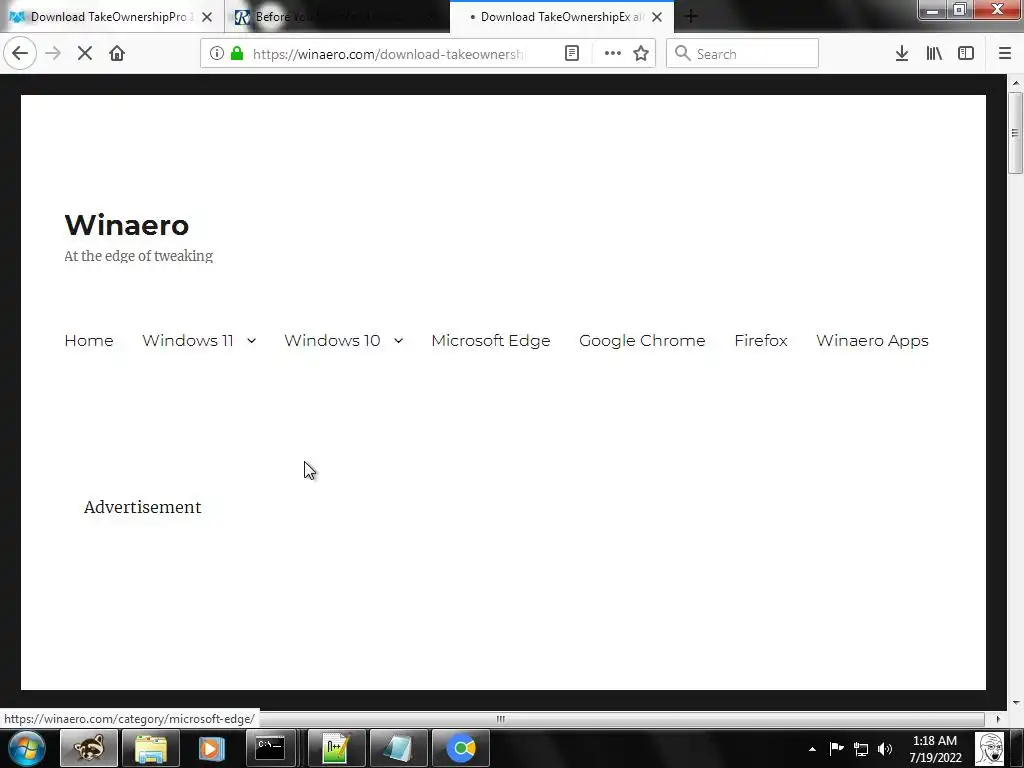Image resolution: width=1024 pixels, height=768 pixels.
Task: Close the Download TakeOwnershipPro tab
Action: tap(207, 17)
